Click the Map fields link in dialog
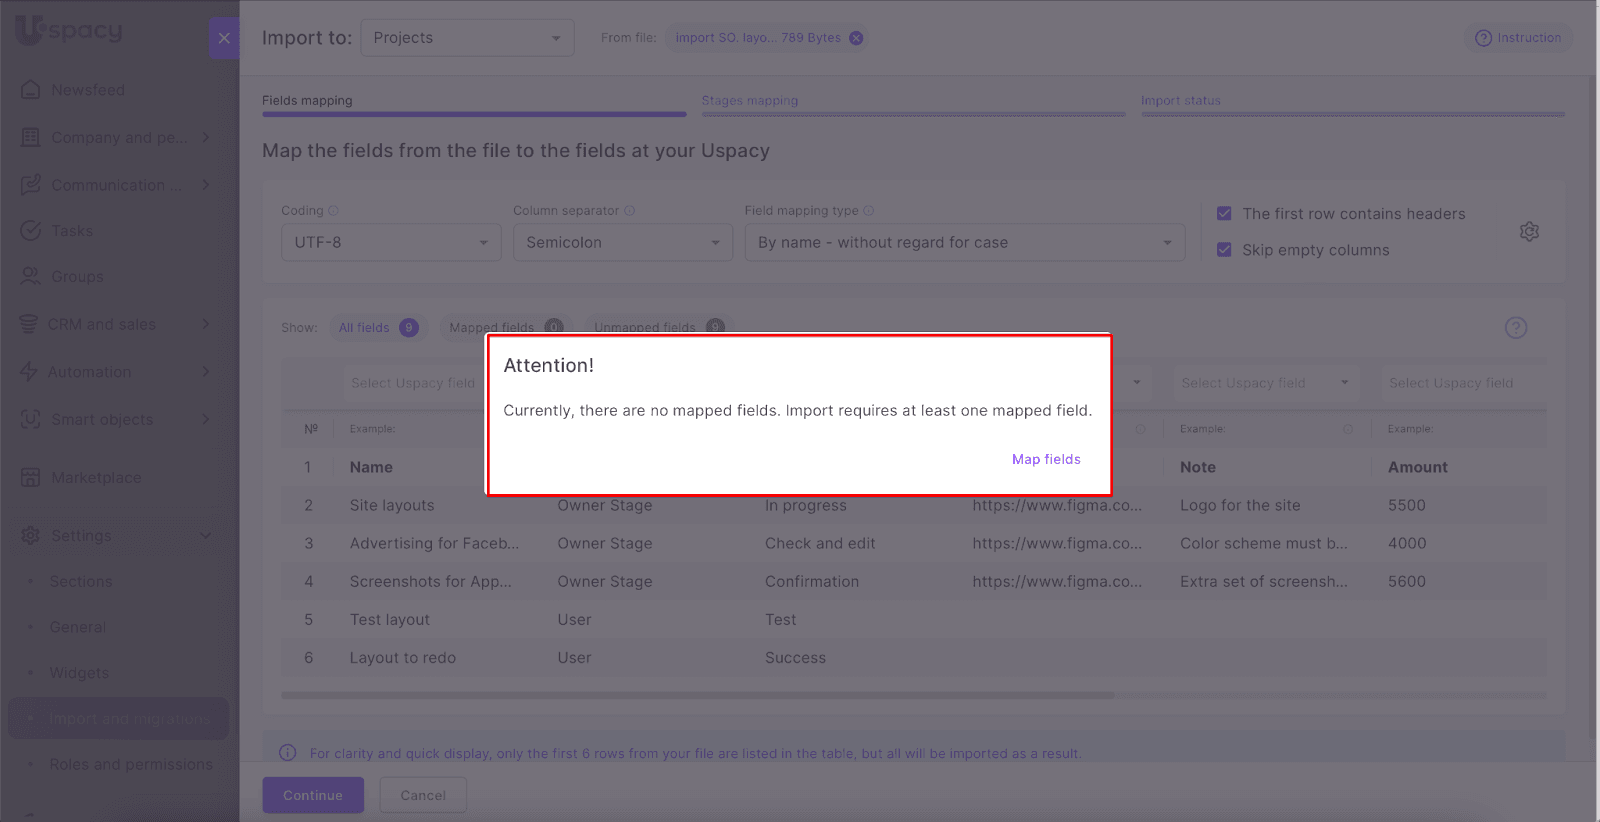Viewport: 1600px width, 822px height. point(1046,459)
